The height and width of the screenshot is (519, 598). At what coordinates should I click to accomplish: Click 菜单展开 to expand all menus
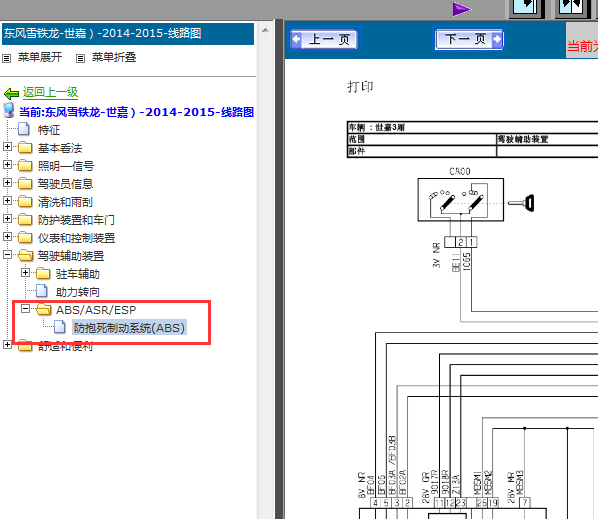coord(40,57)
